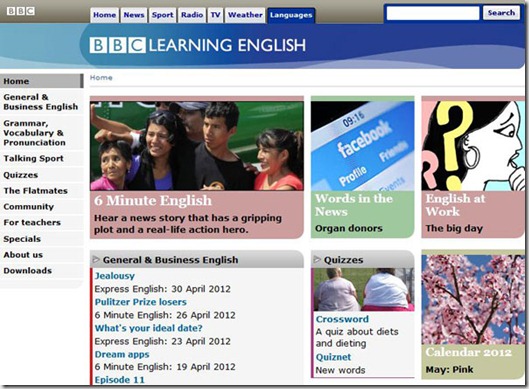Expand arrow beside General & Business English heading
Viewport: 529px width, 389px height.
[x=96, y=259]
